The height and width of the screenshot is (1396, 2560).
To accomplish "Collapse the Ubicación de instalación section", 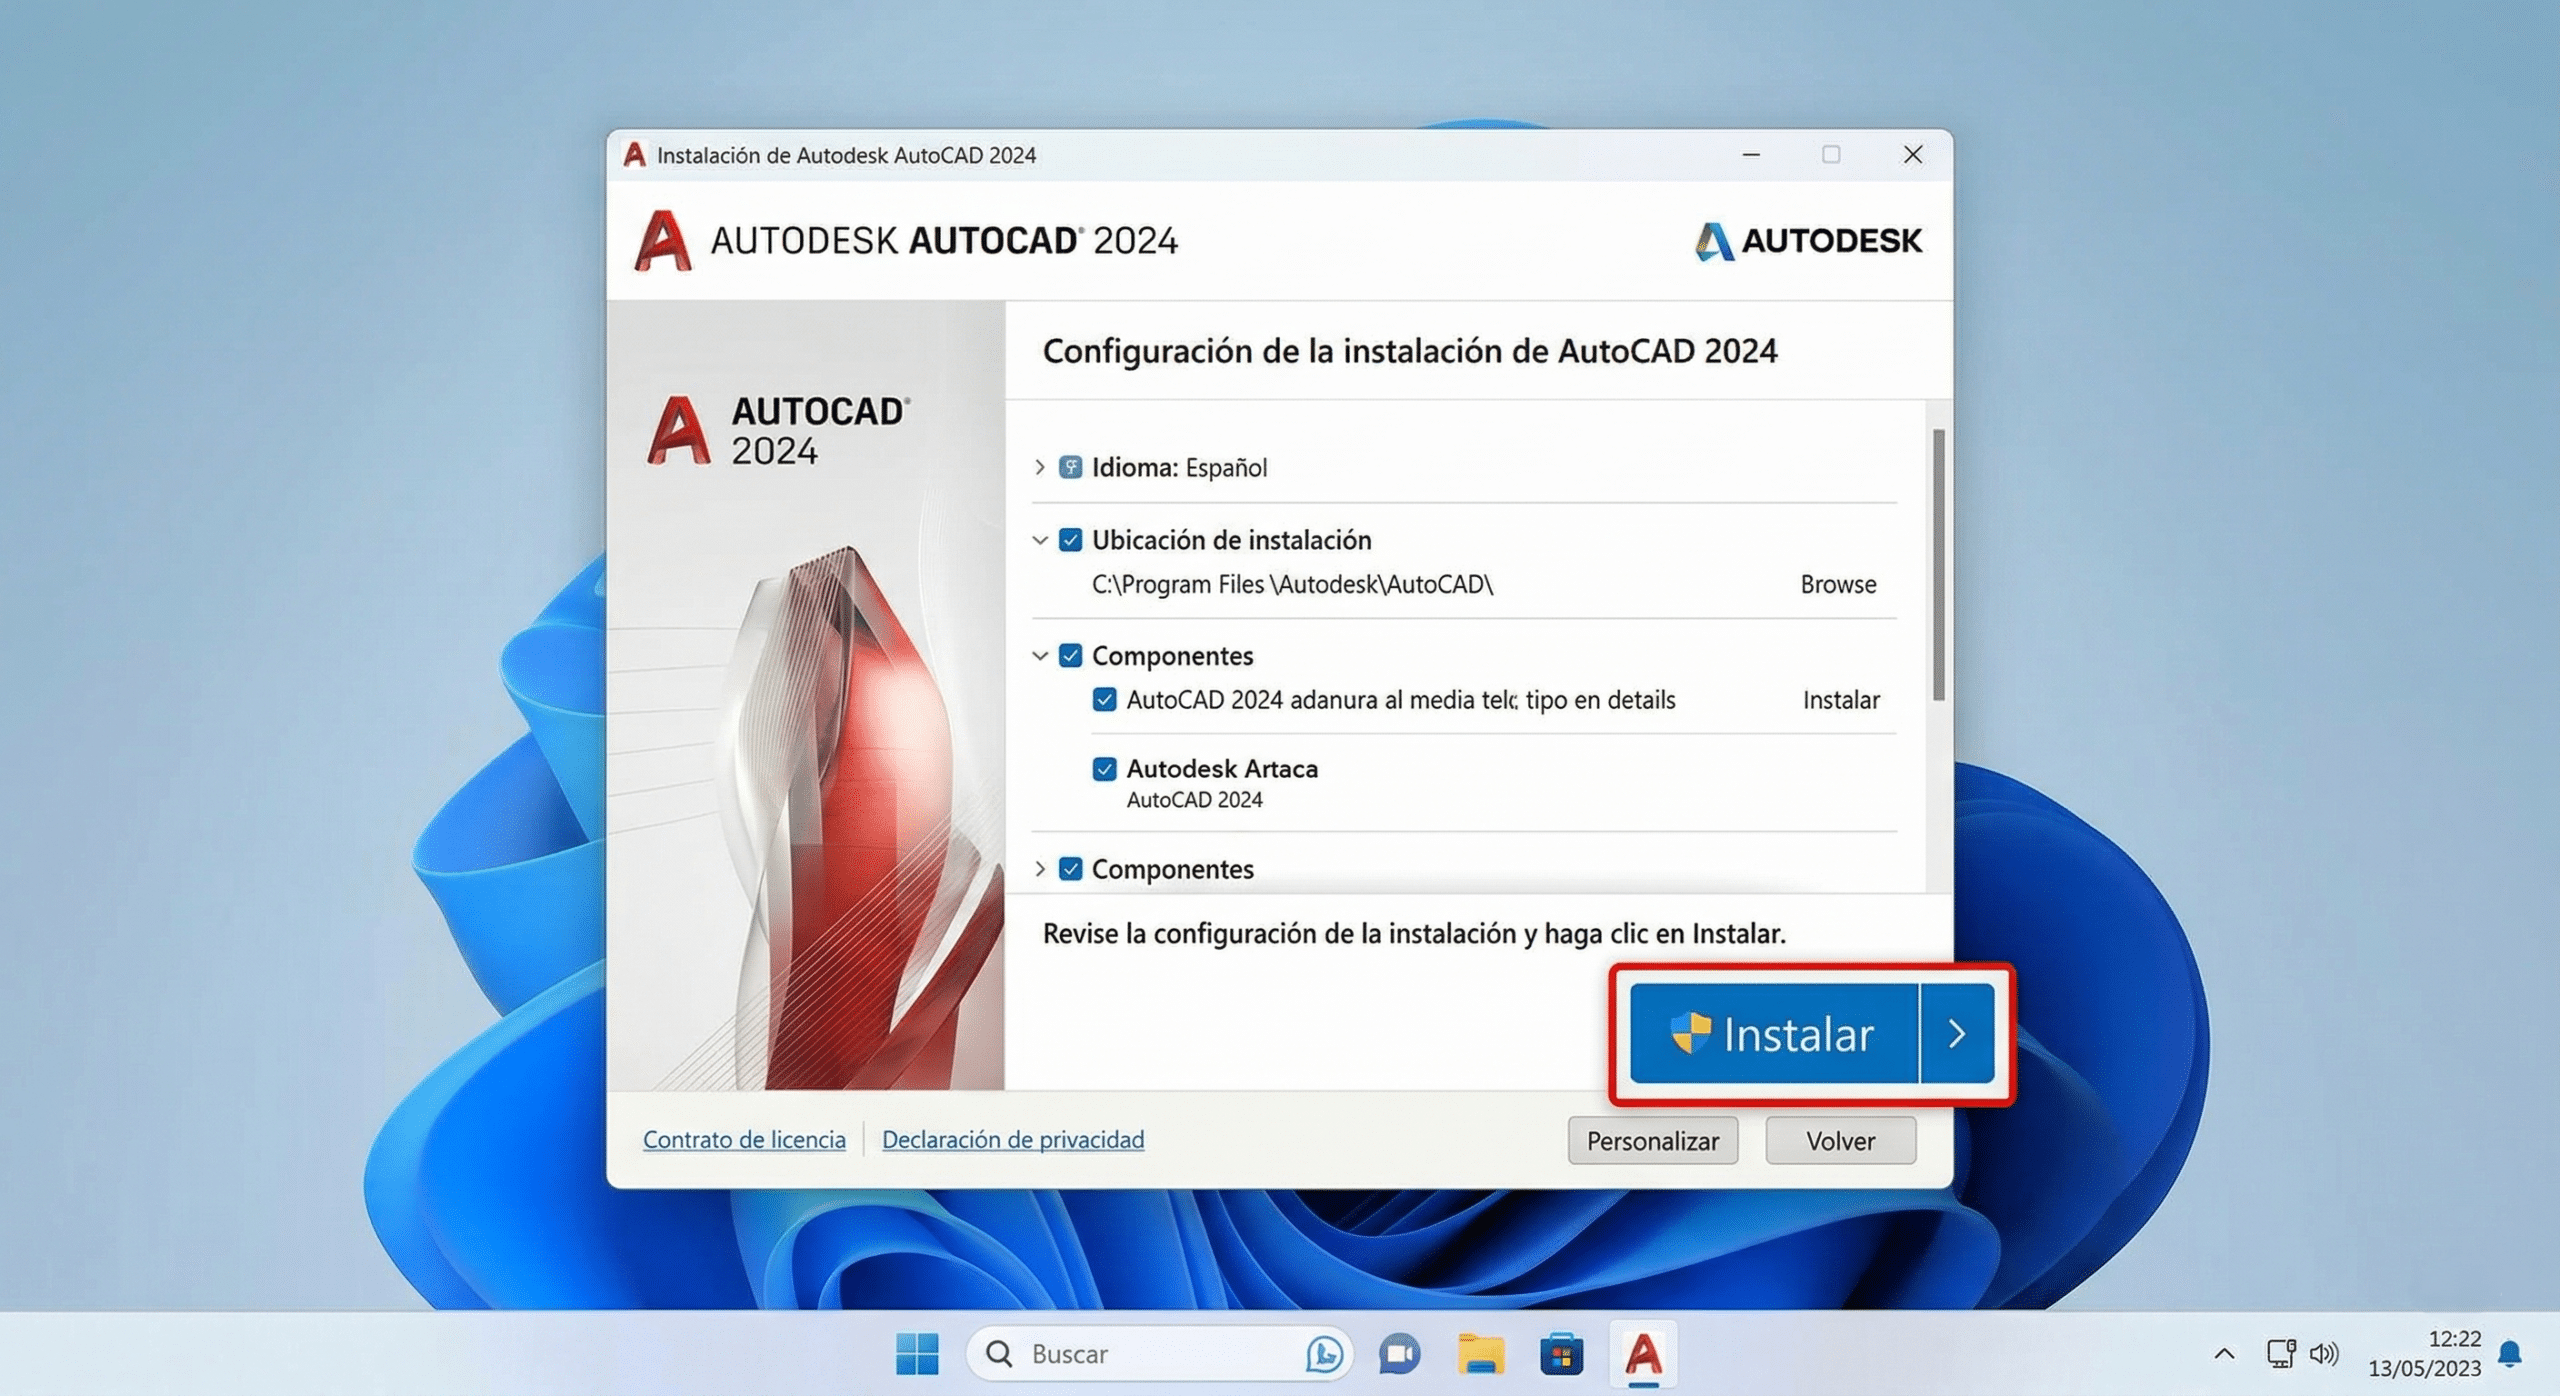I will coord(1038,539).
